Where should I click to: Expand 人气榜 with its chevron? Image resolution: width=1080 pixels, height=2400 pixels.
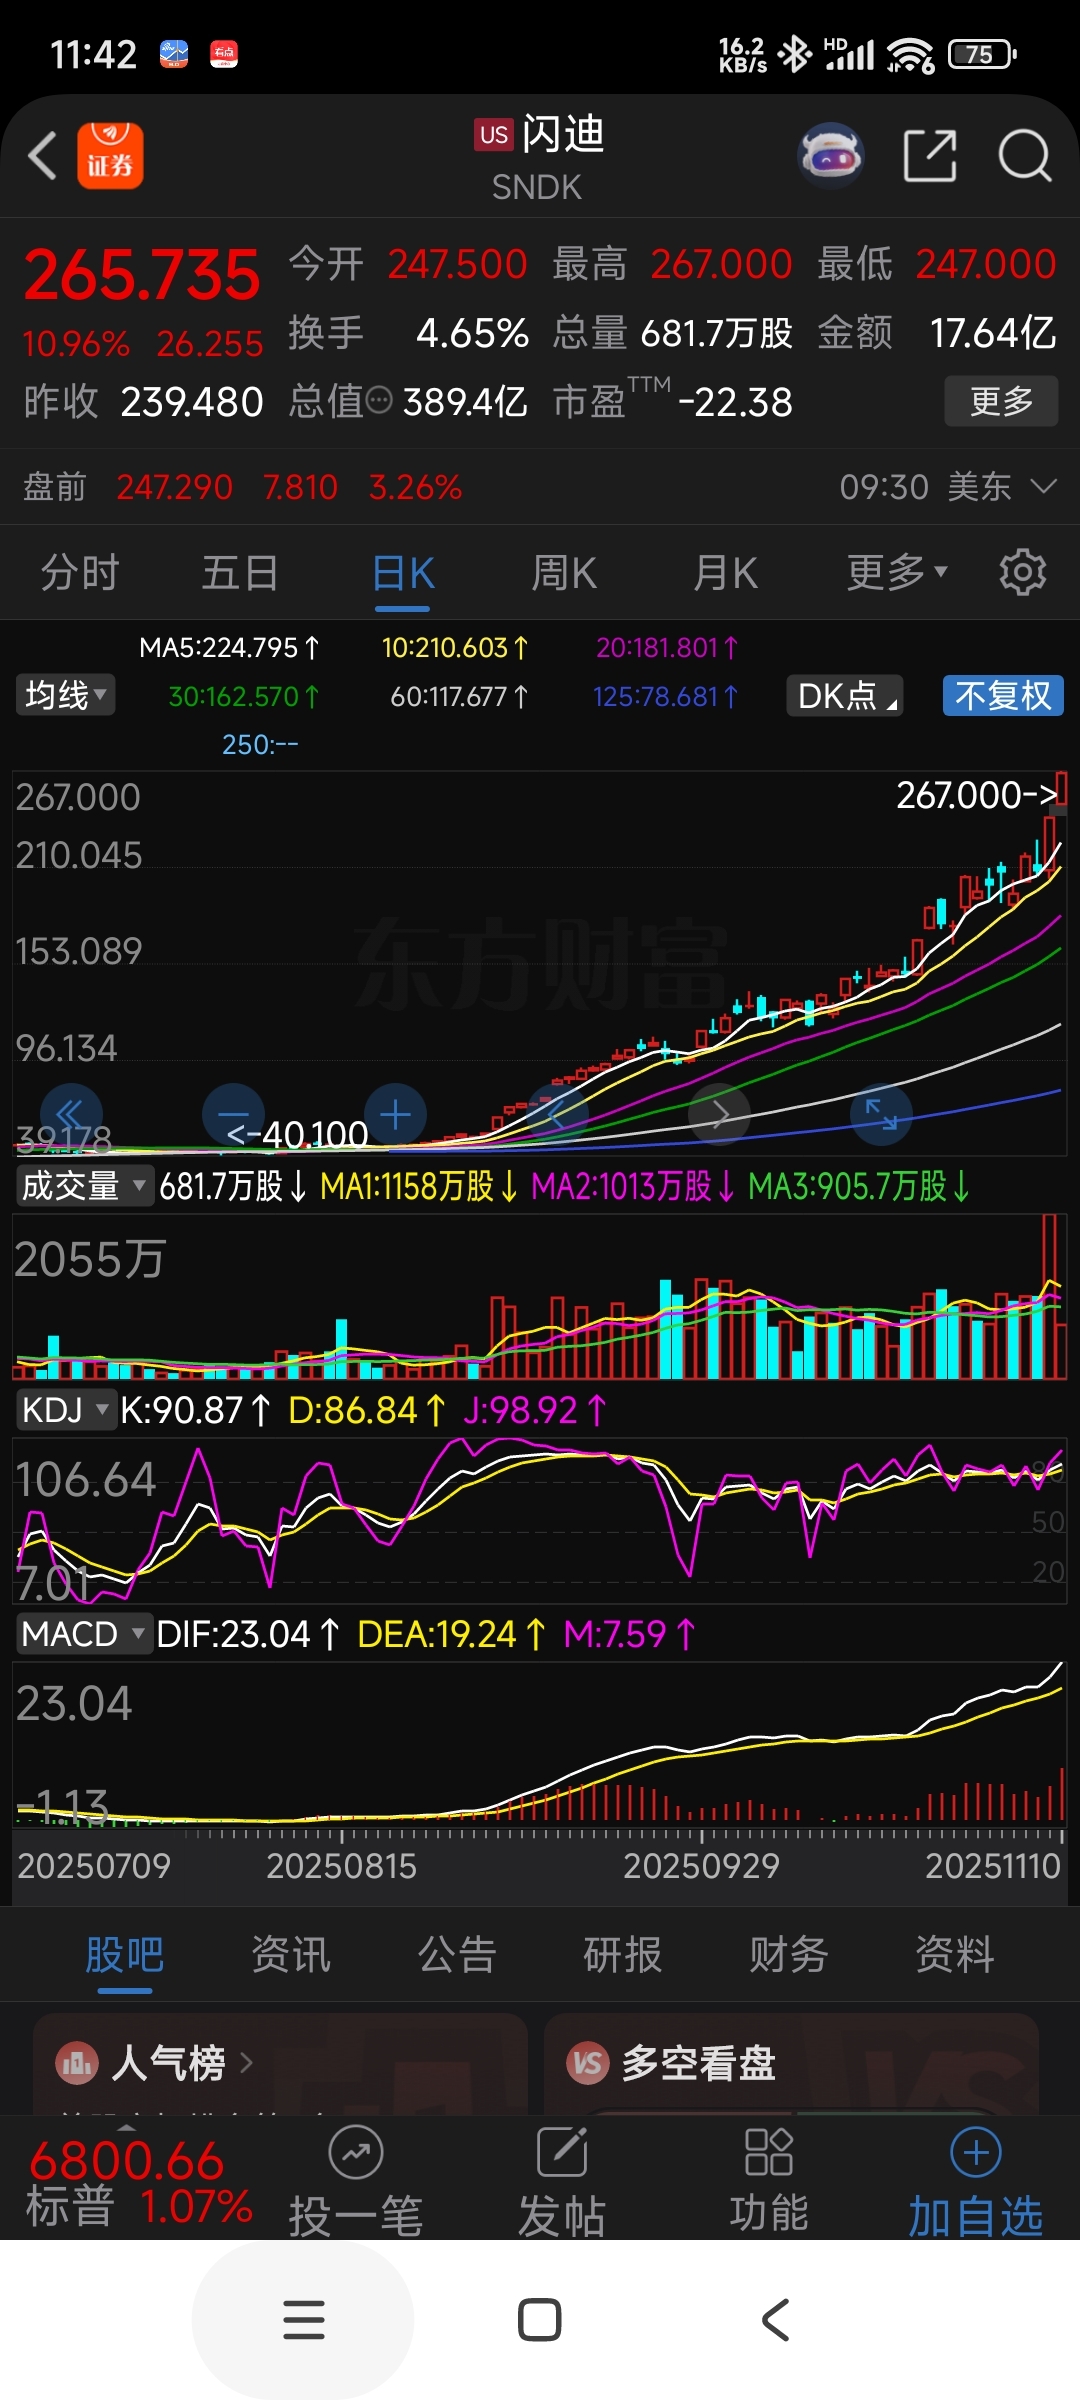pos(246,2063)
